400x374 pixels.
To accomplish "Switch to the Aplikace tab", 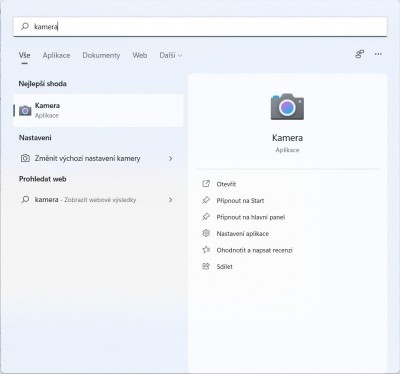I will pyautogui.click(x=56, y=55).
